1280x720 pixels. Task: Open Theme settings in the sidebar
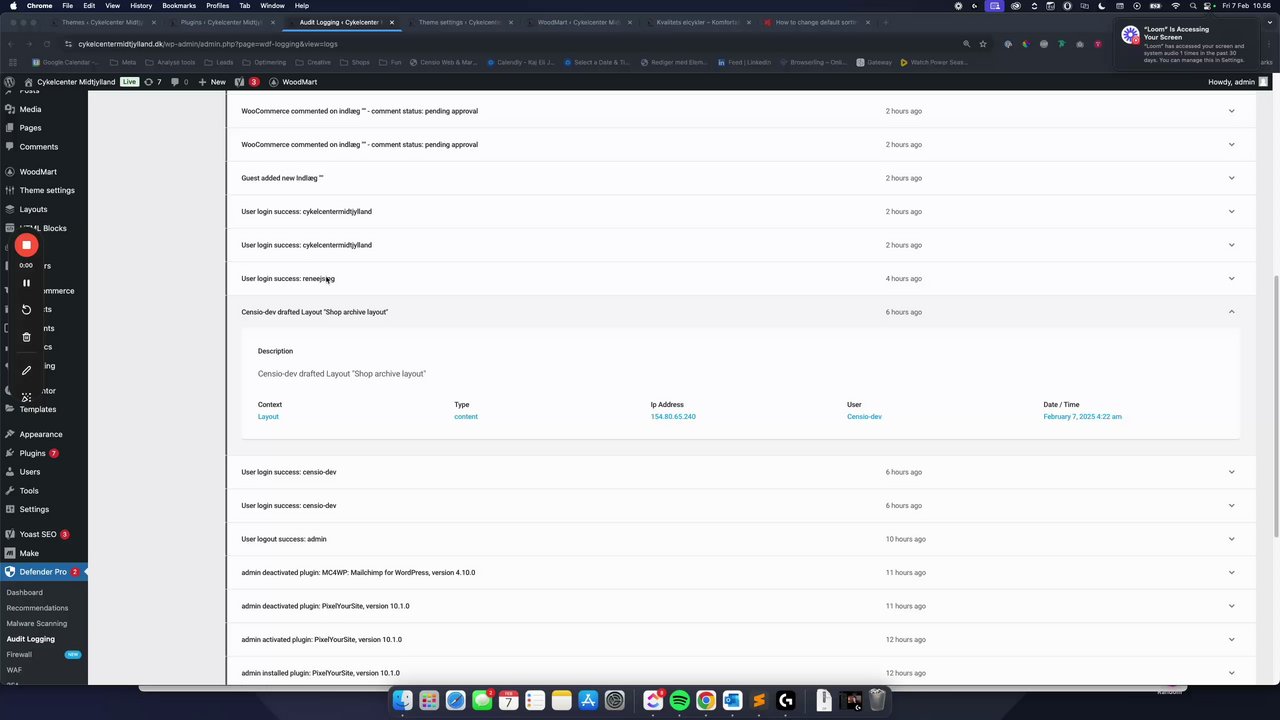coord(47,190)
